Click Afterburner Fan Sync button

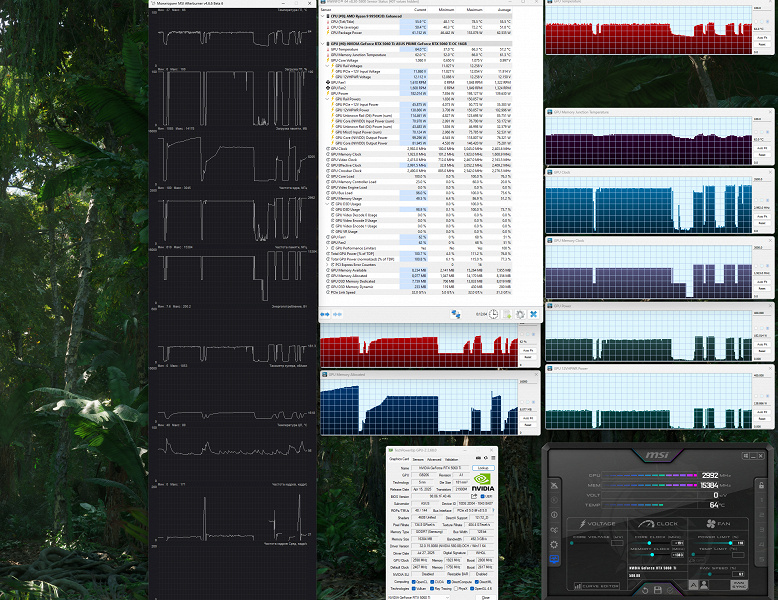click(739, 585)
